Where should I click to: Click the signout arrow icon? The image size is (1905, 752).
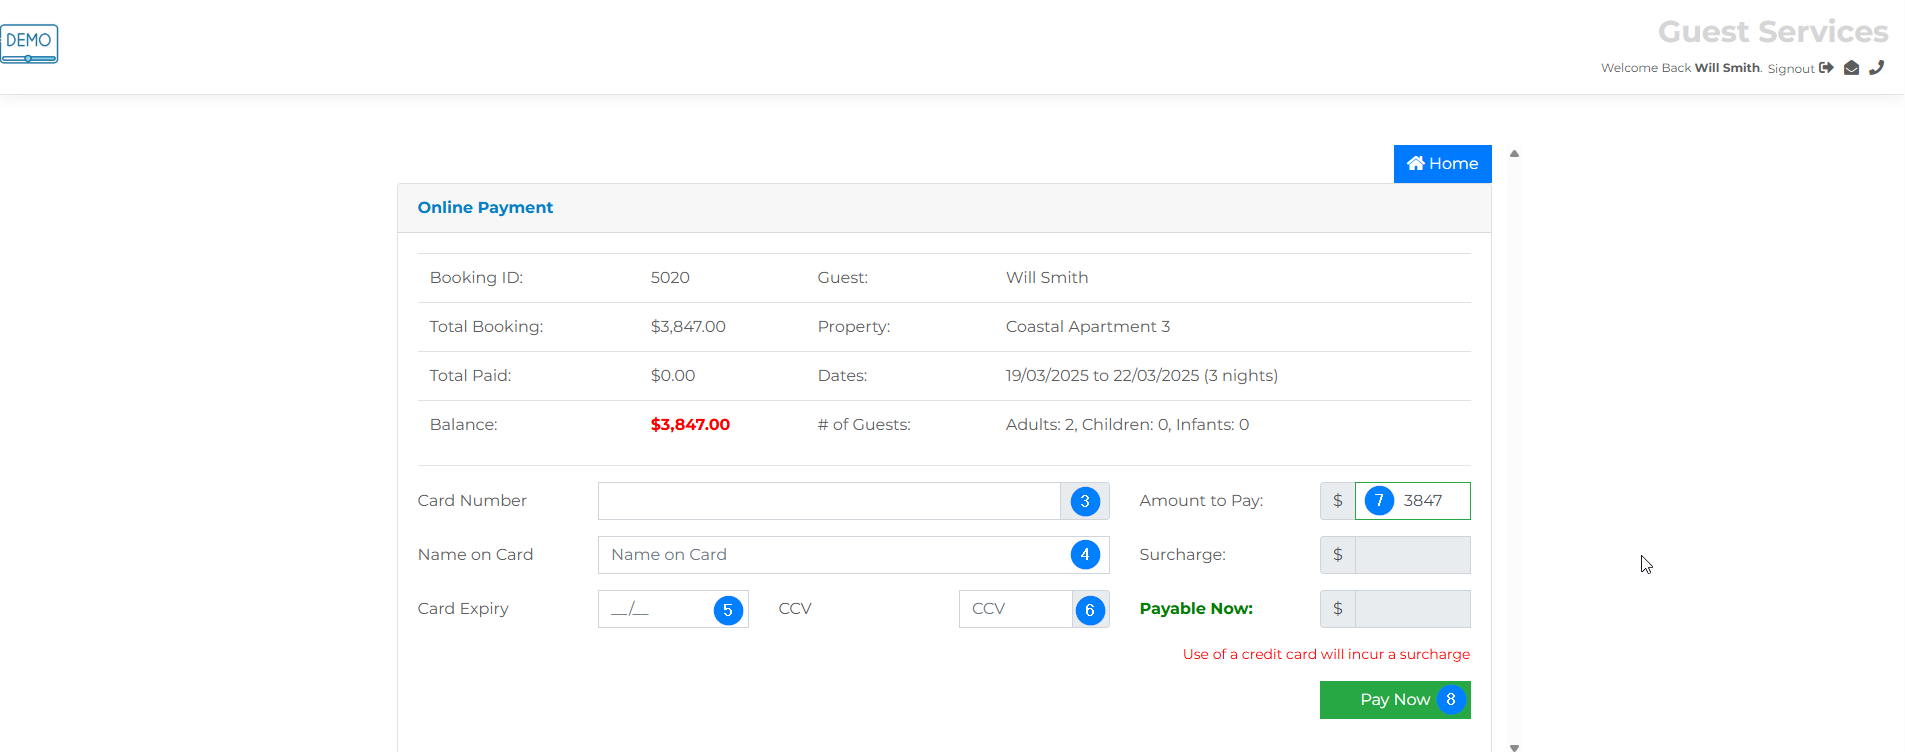click(x=1826, y=68)
